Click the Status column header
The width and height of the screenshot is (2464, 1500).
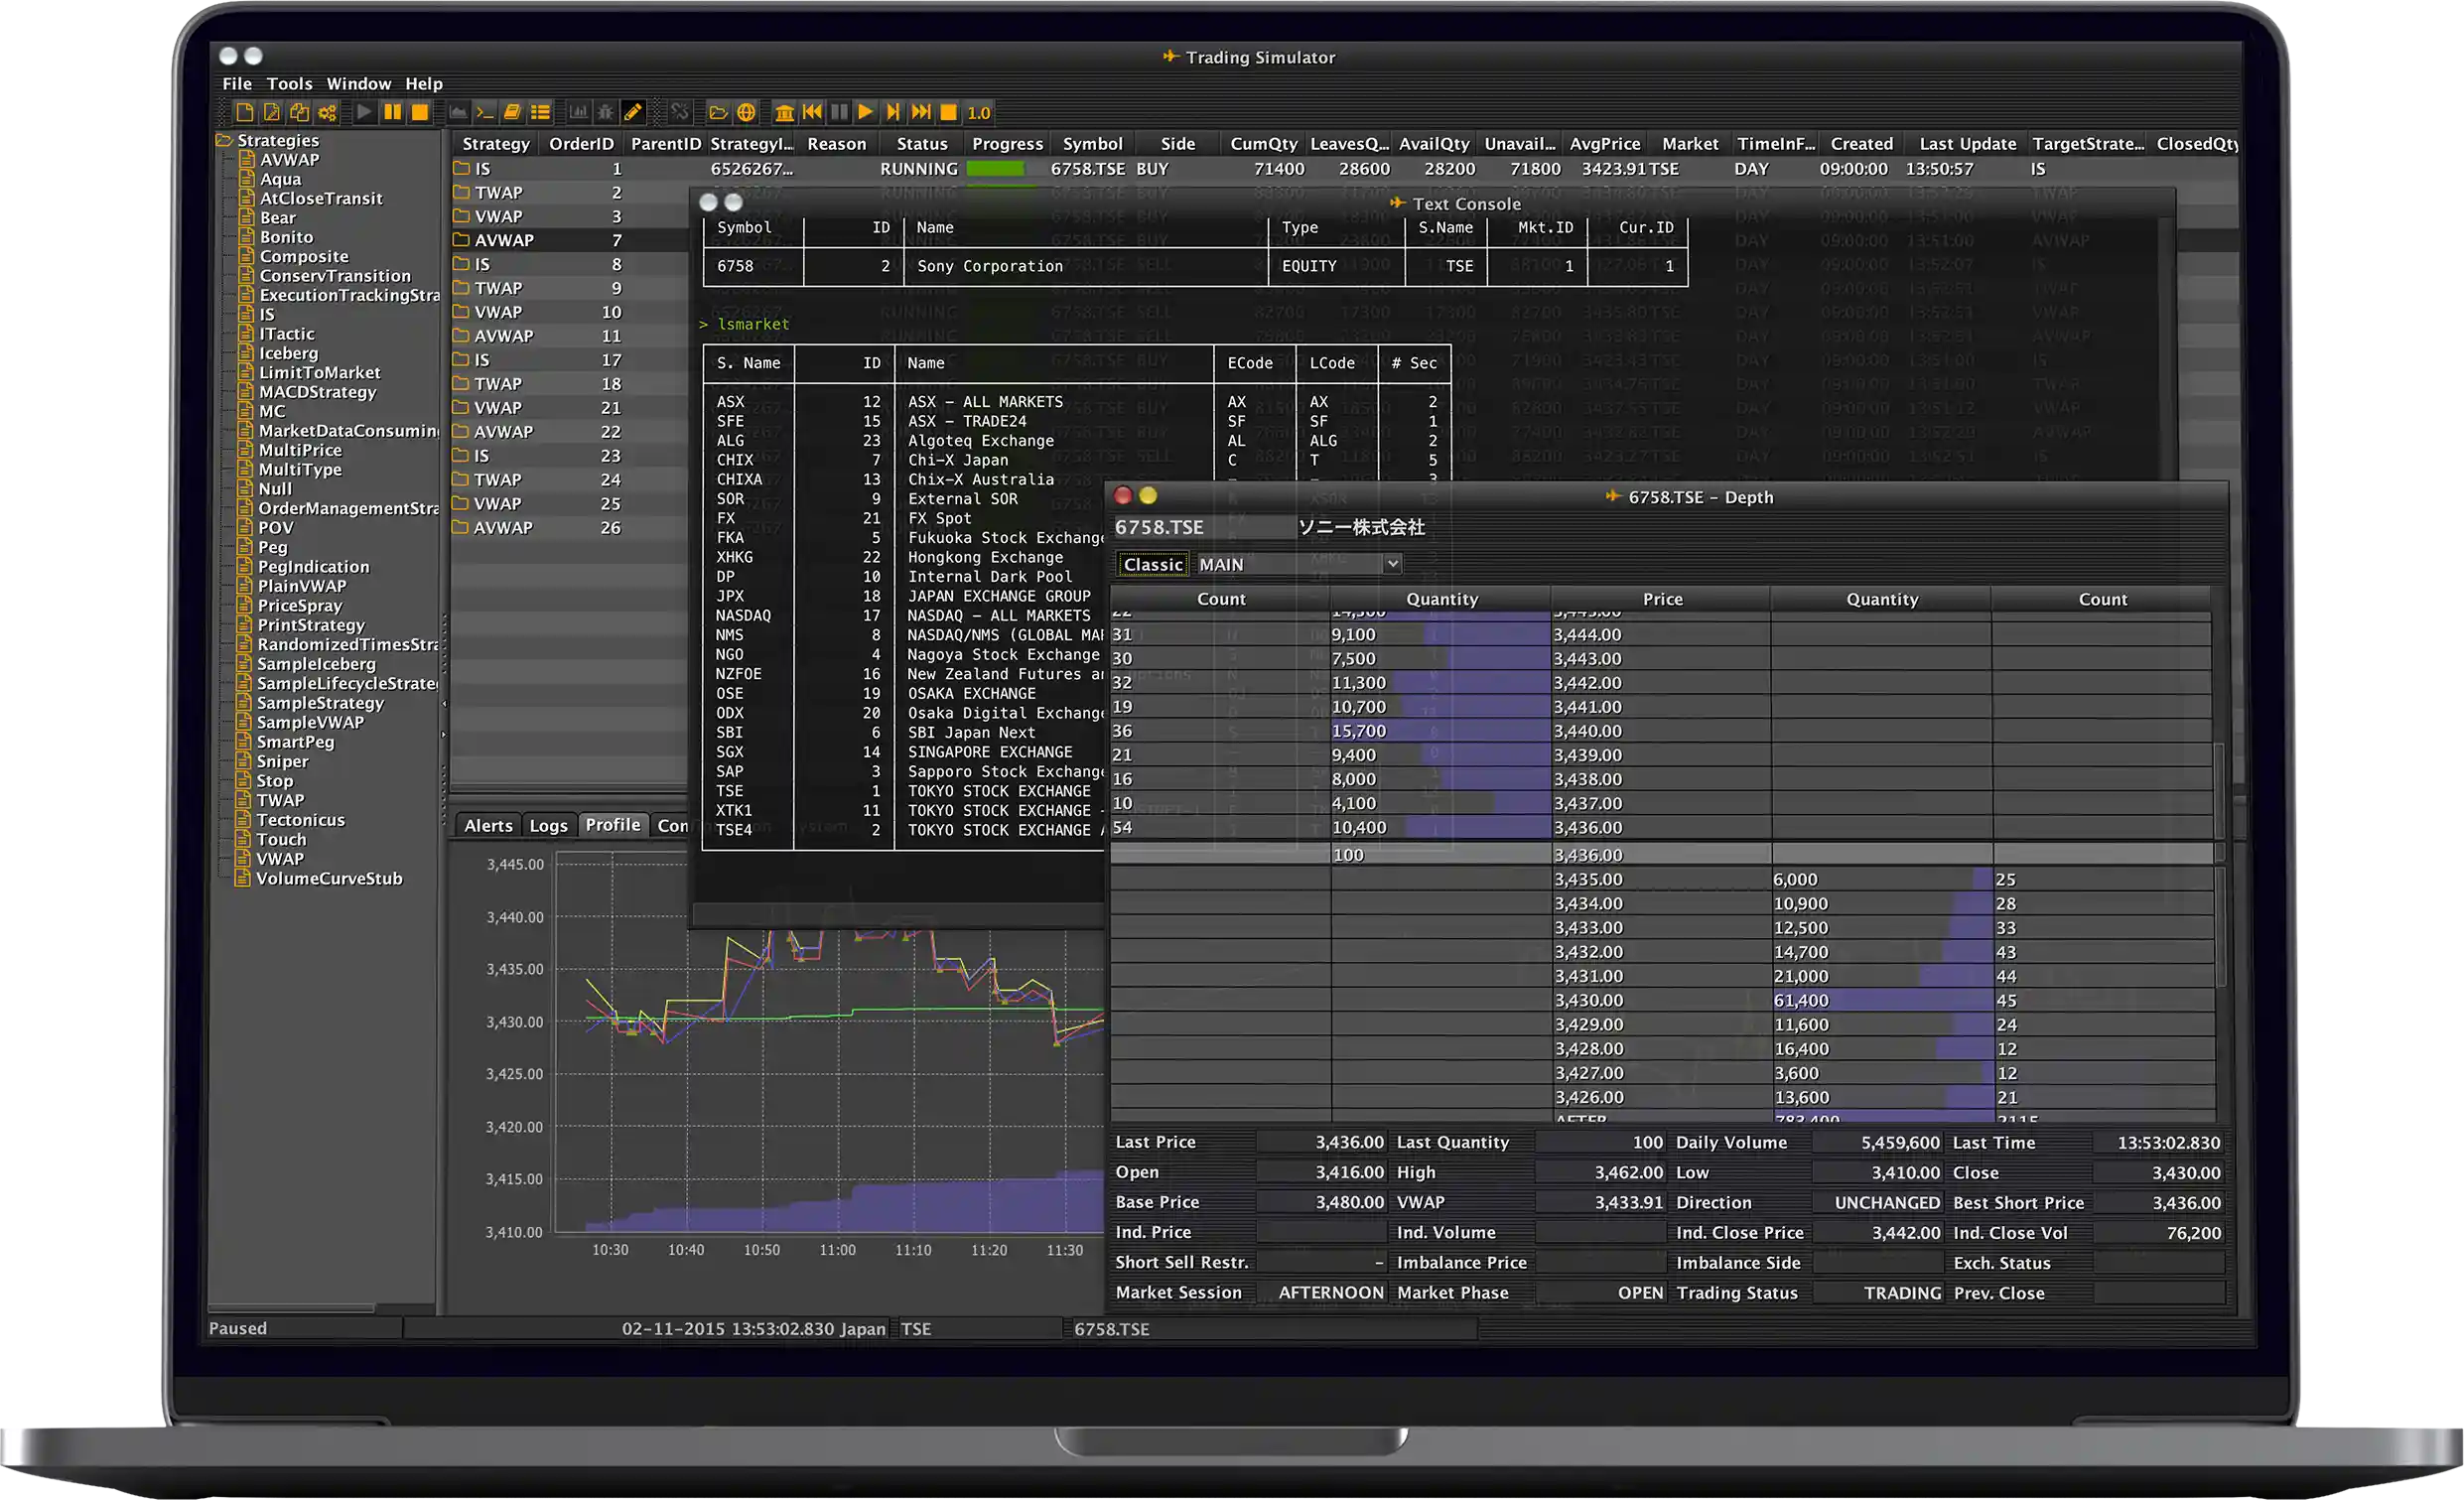point(921,144)
